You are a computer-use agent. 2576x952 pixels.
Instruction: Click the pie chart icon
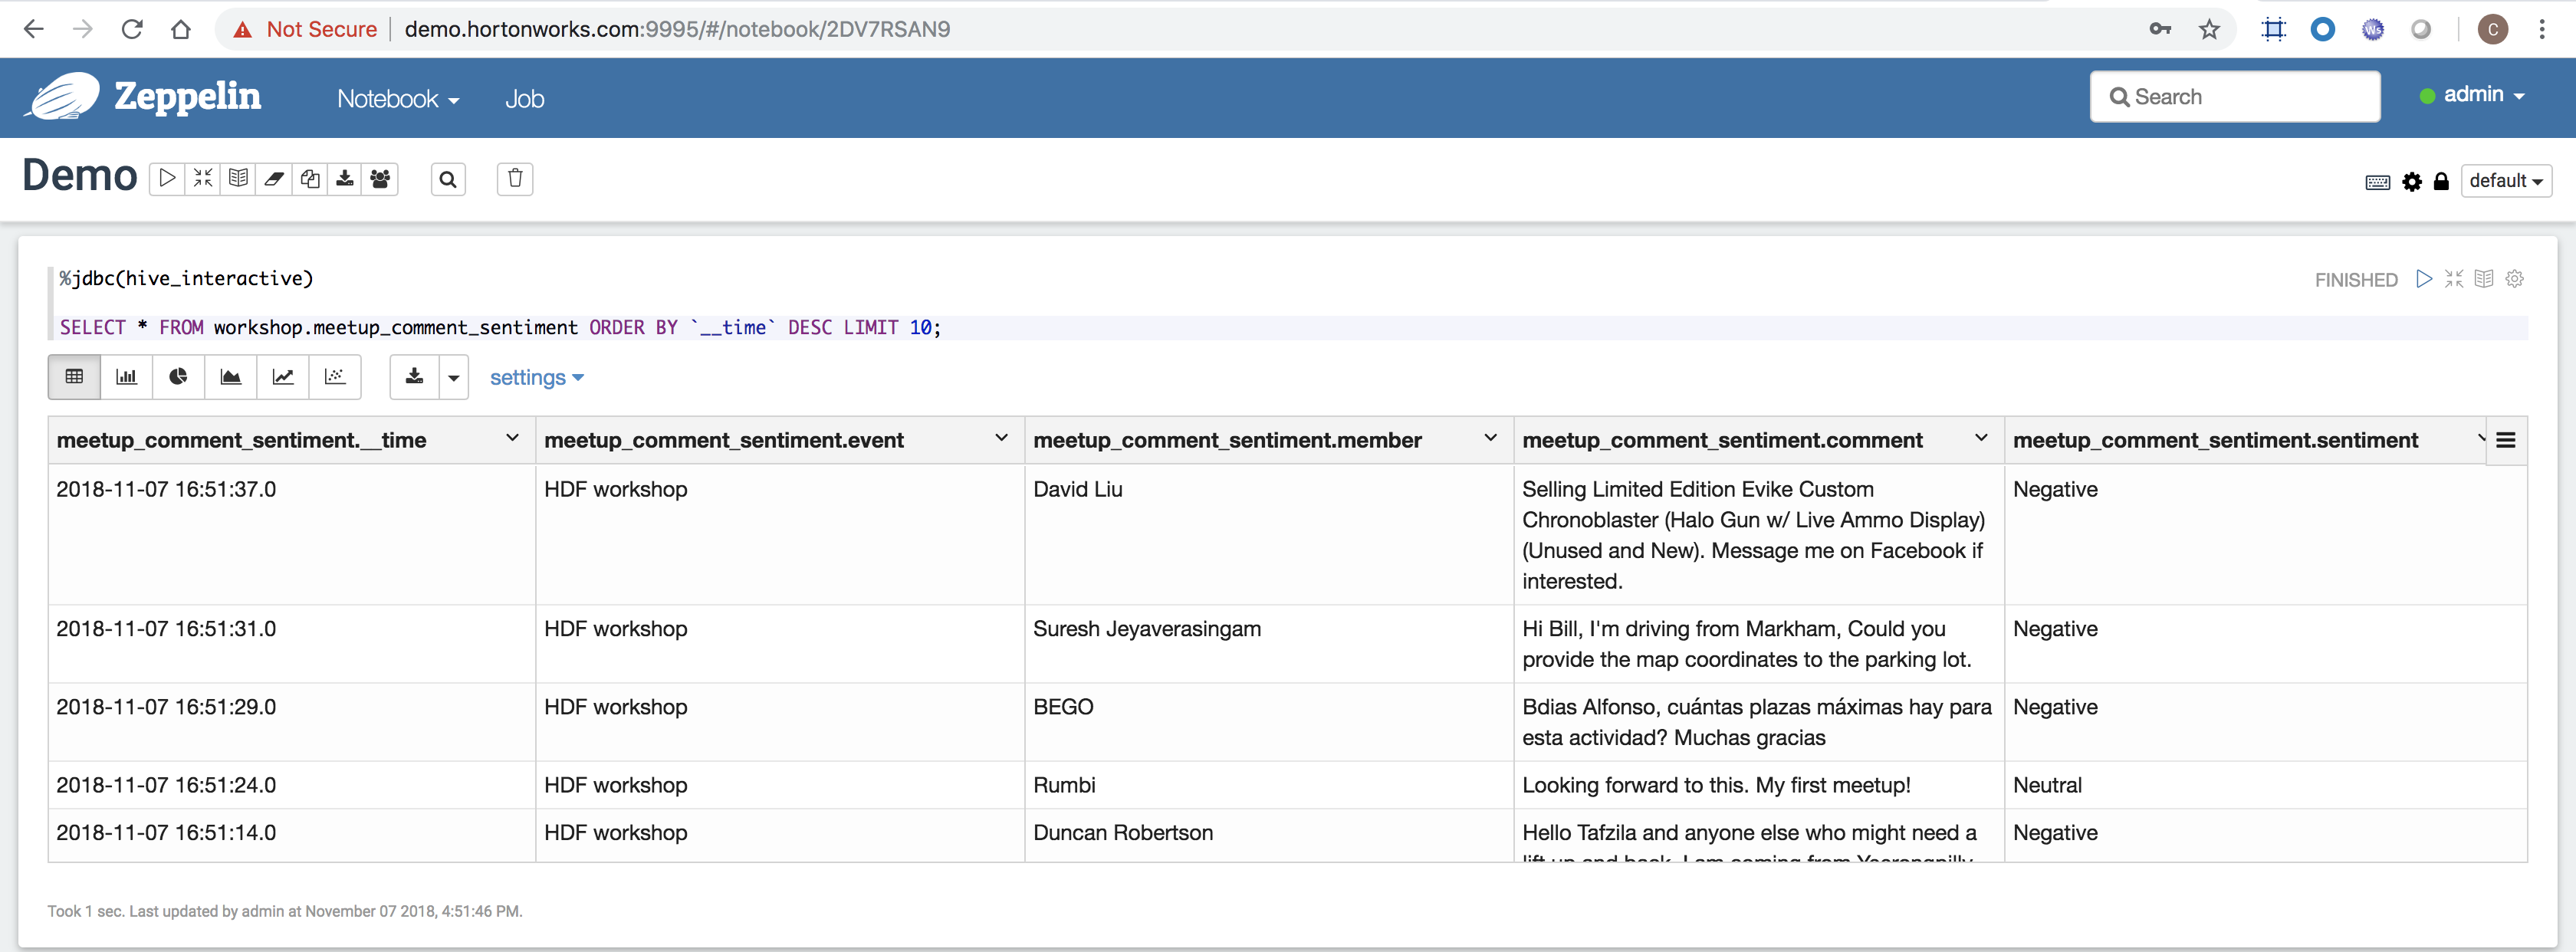[176, 378]
